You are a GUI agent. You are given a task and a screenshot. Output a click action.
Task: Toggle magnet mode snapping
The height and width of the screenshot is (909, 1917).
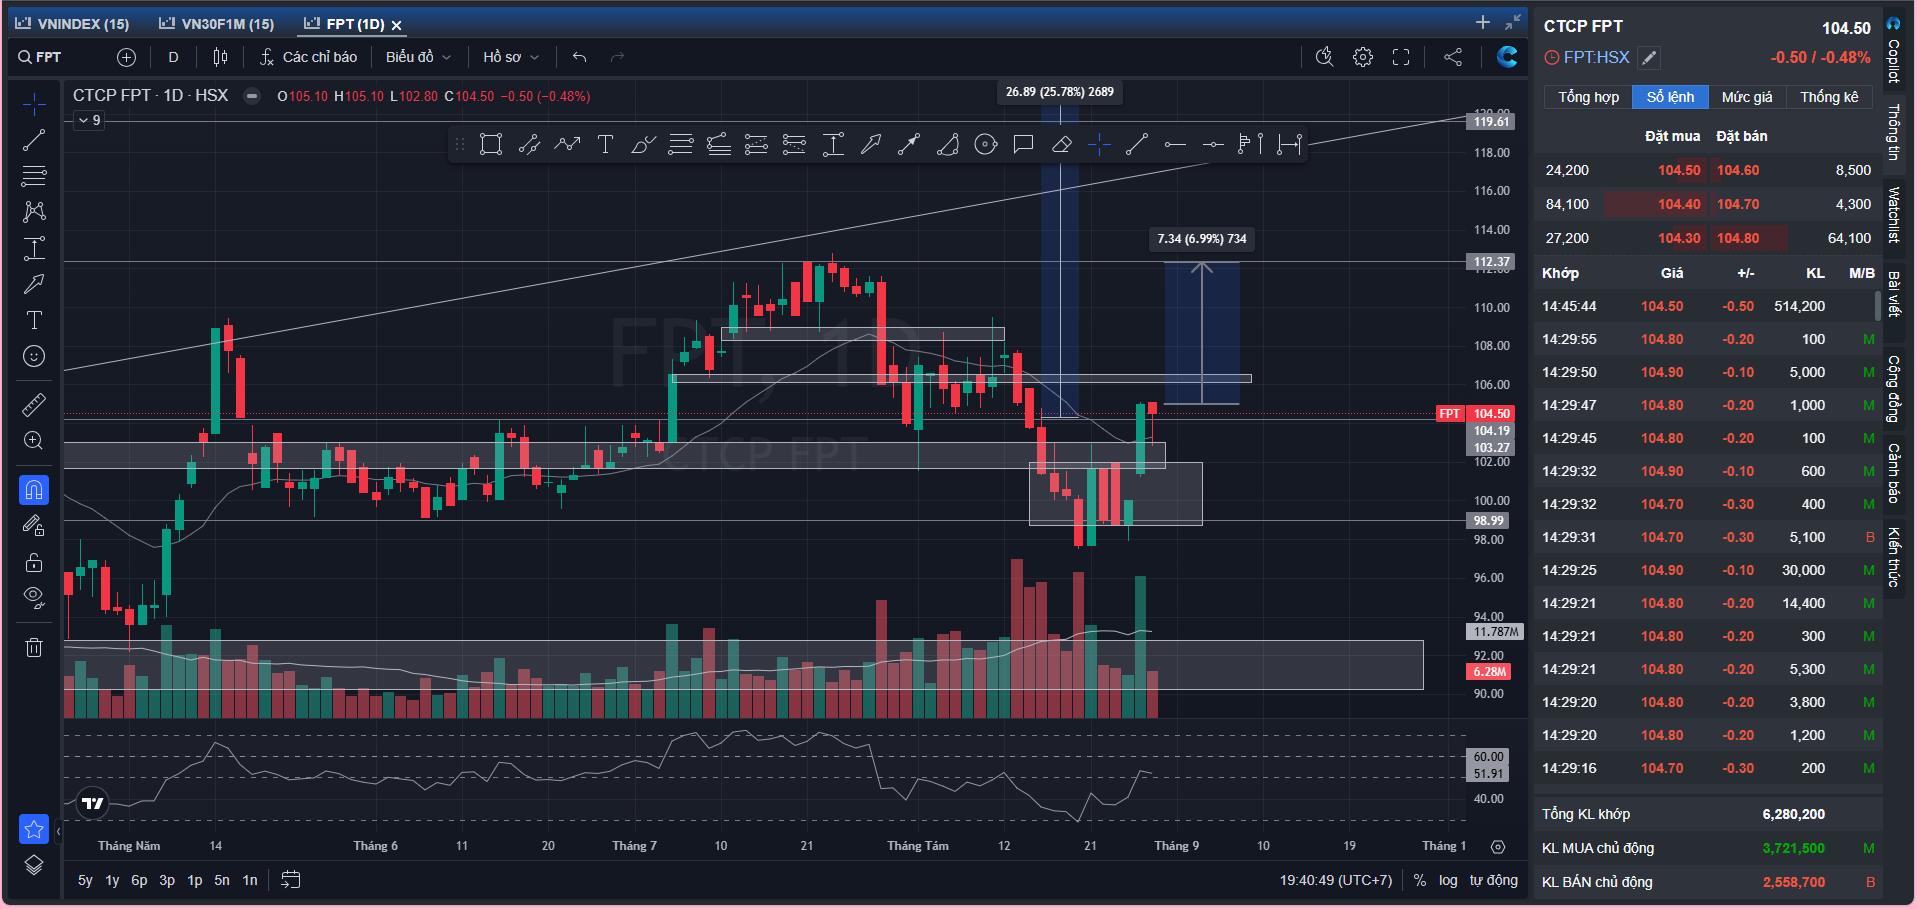(x=34, y=490)
